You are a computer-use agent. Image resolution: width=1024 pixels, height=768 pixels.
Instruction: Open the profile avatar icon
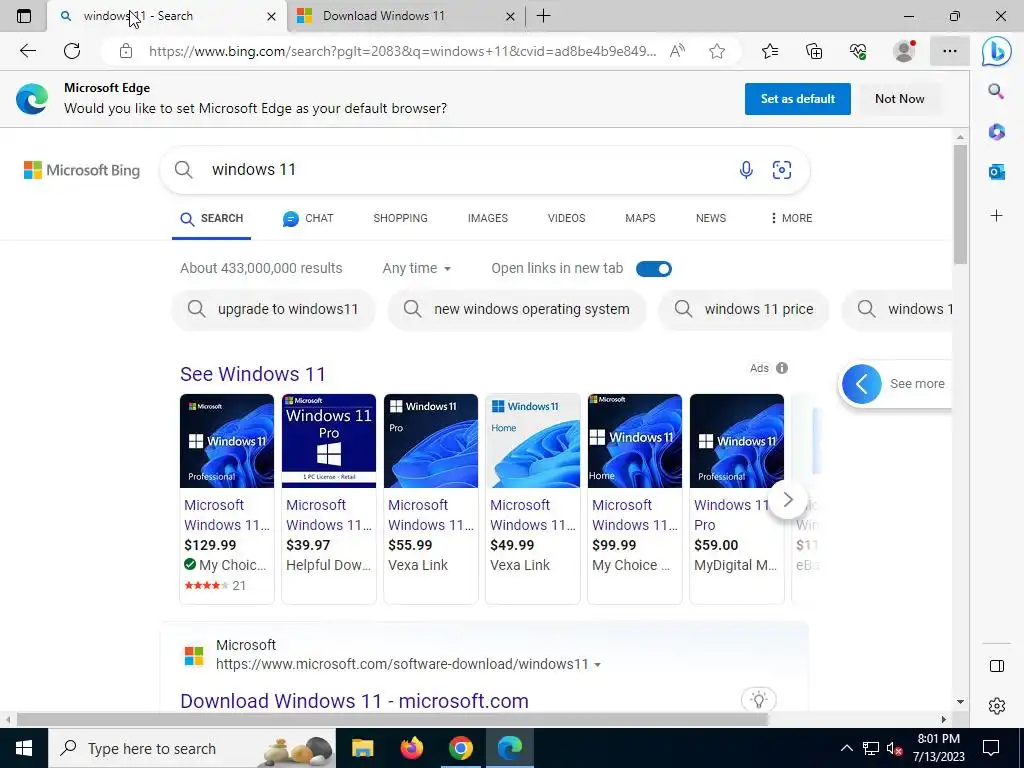click(x=904, y=51)
